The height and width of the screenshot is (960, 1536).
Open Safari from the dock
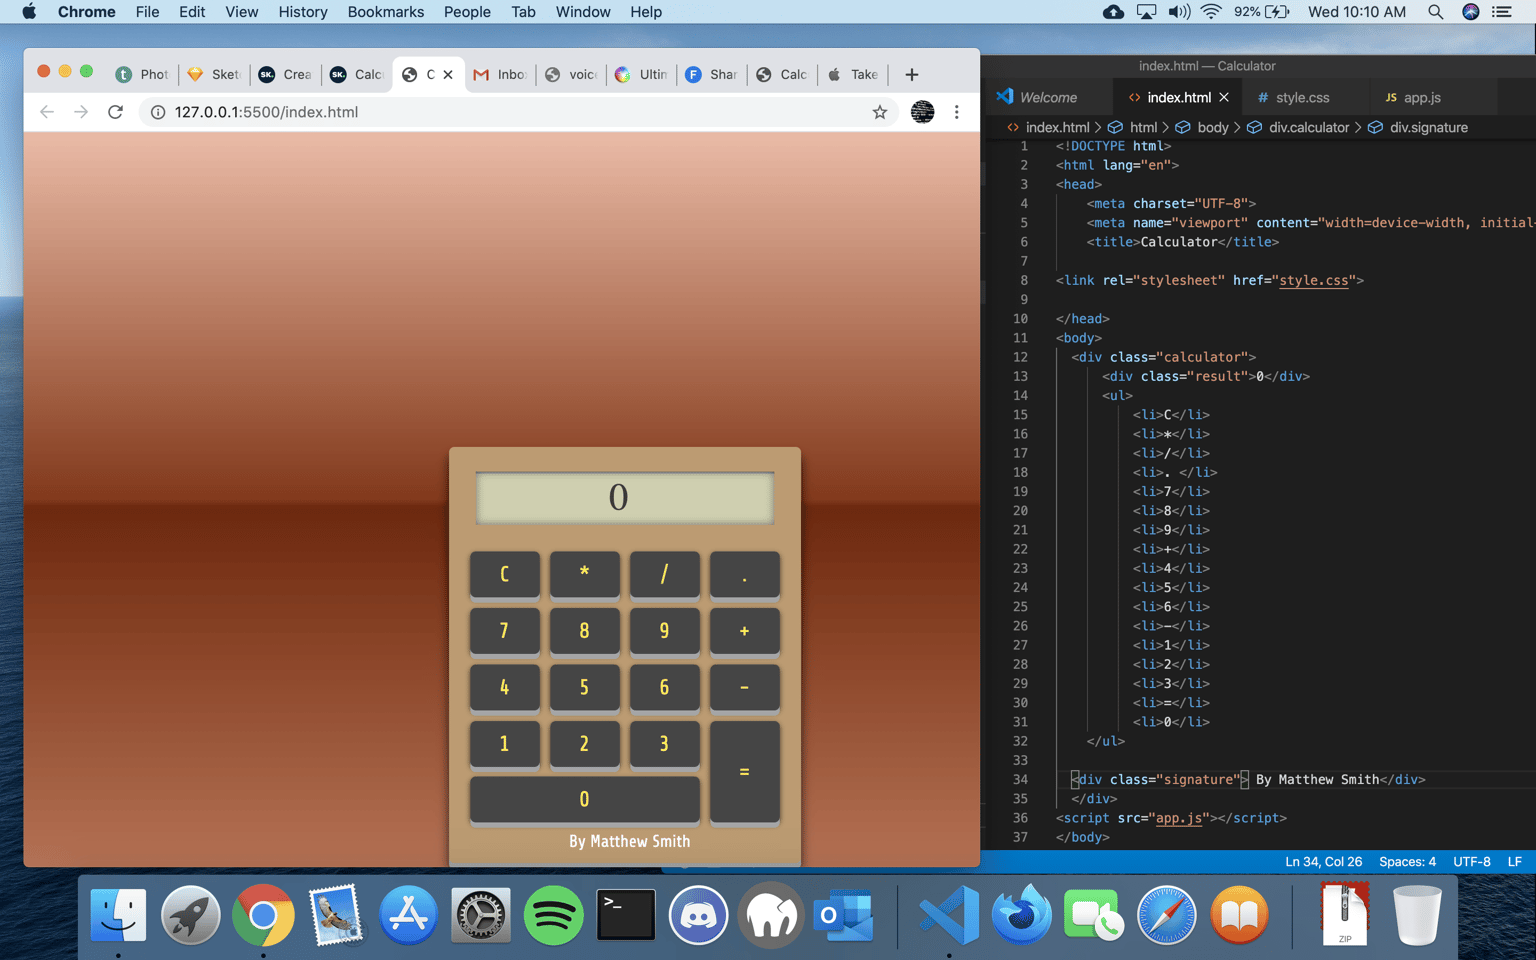coord(1166,915)
